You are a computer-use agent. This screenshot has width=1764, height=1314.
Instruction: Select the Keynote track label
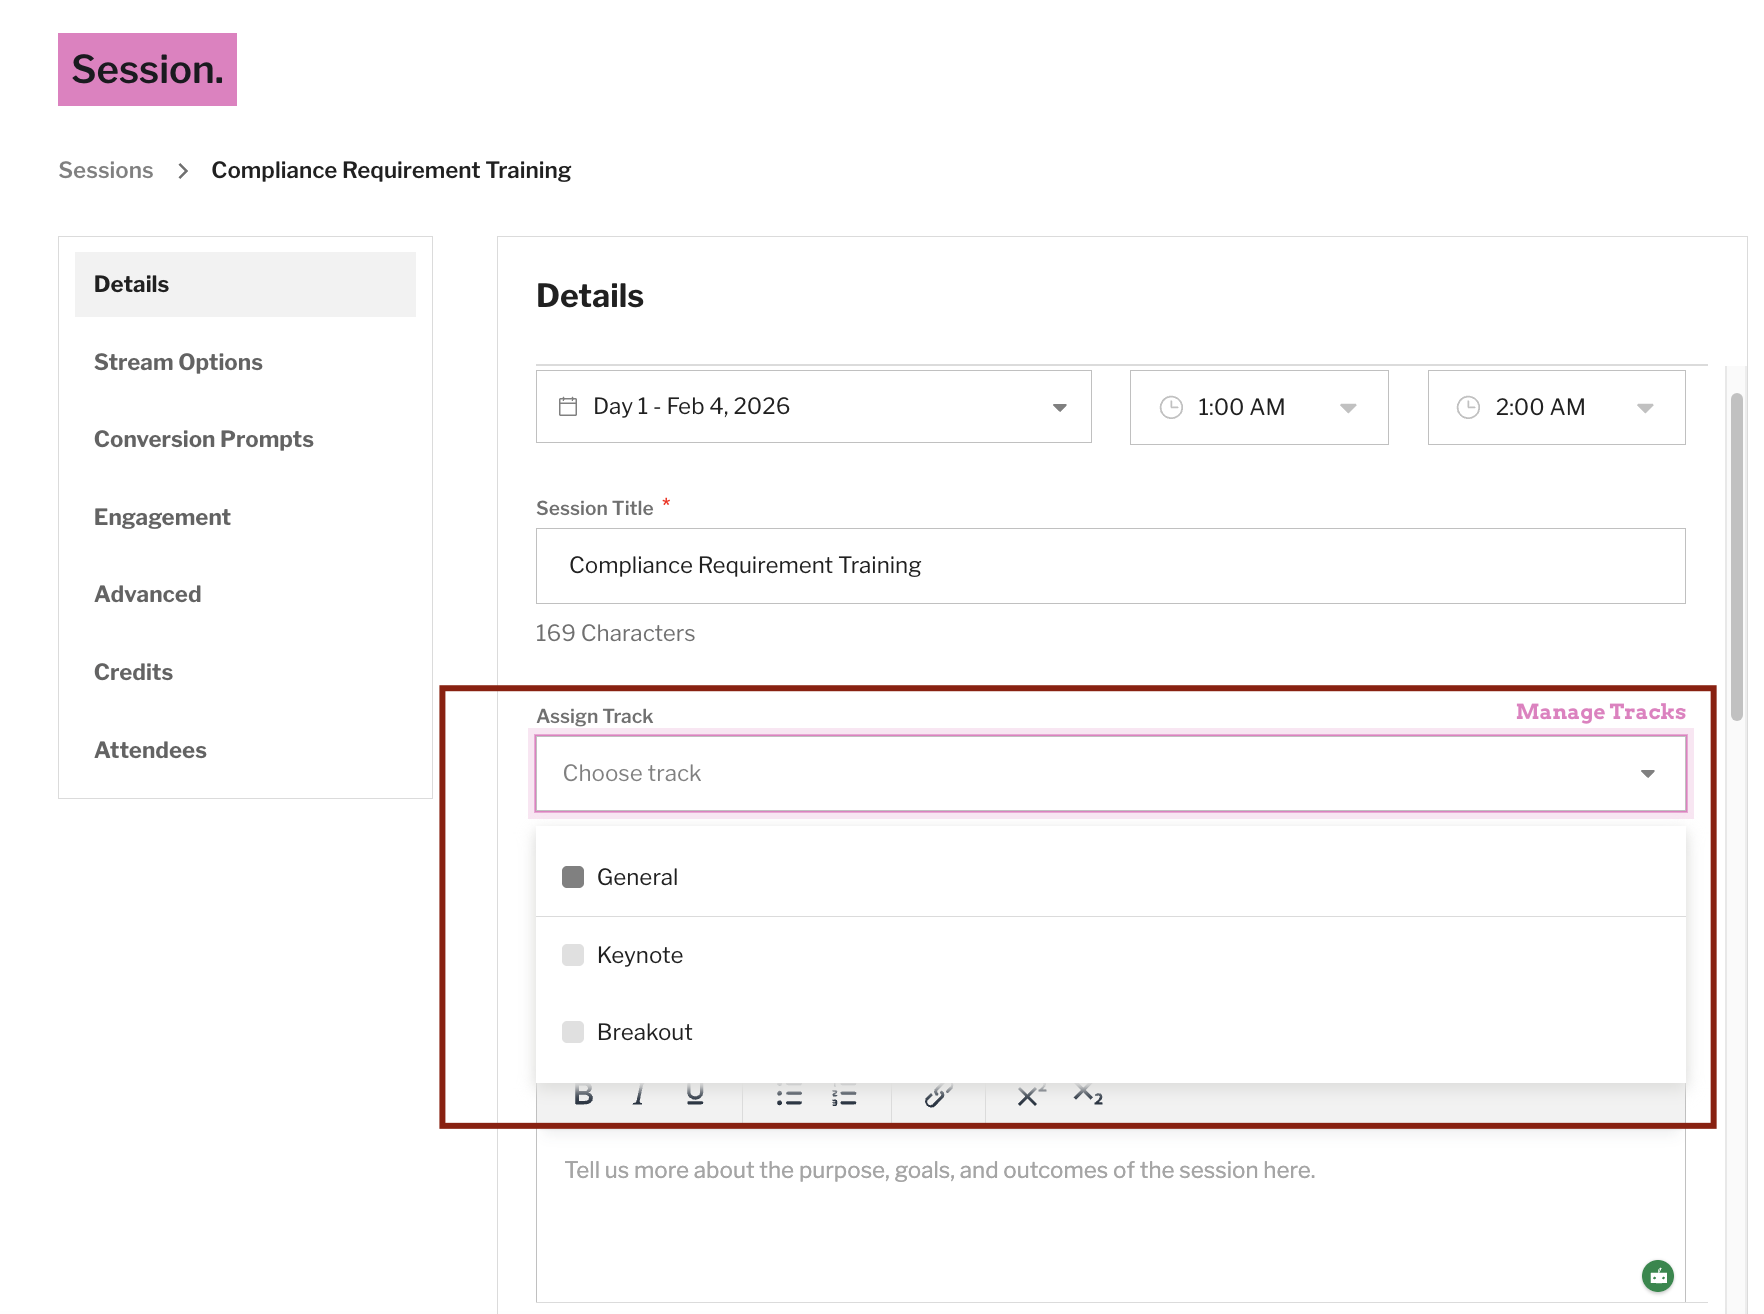[x=640, y=955]
